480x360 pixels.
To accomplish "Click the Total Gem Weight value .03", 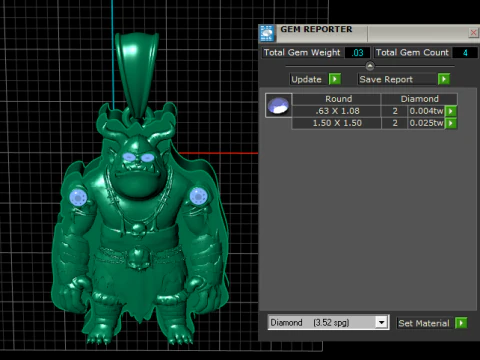I will pos(357,53).
